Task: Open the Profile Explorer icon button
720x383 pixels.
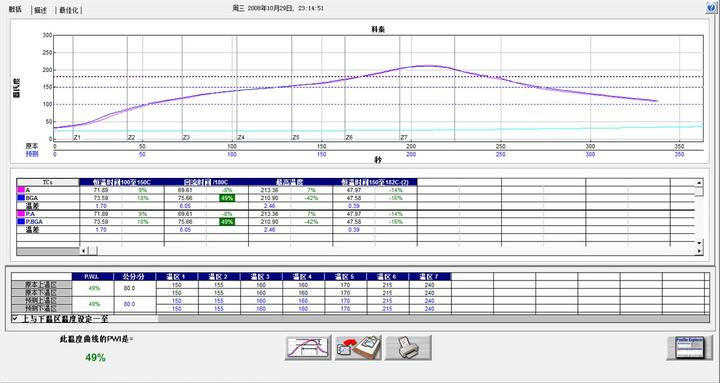Action: point(690,348)
